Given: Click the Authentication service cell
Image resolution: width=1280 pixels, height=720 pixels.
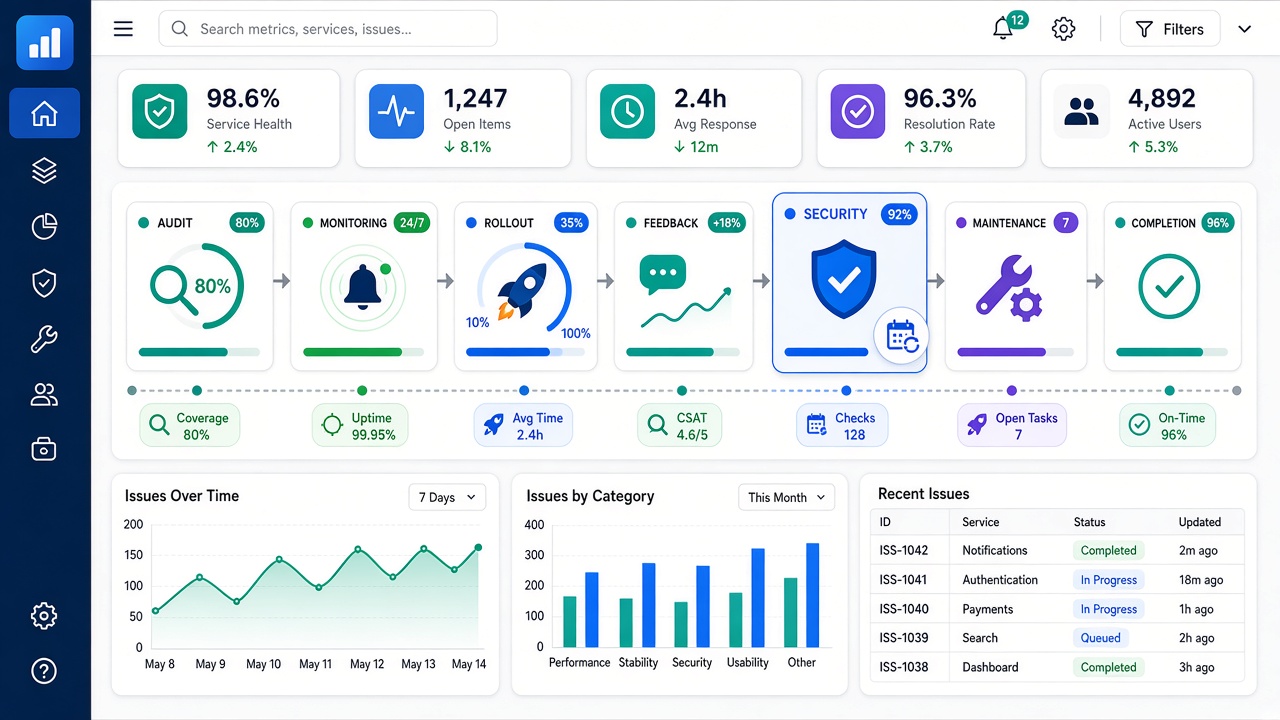Looking at the screenshot, I should 1000,580.
